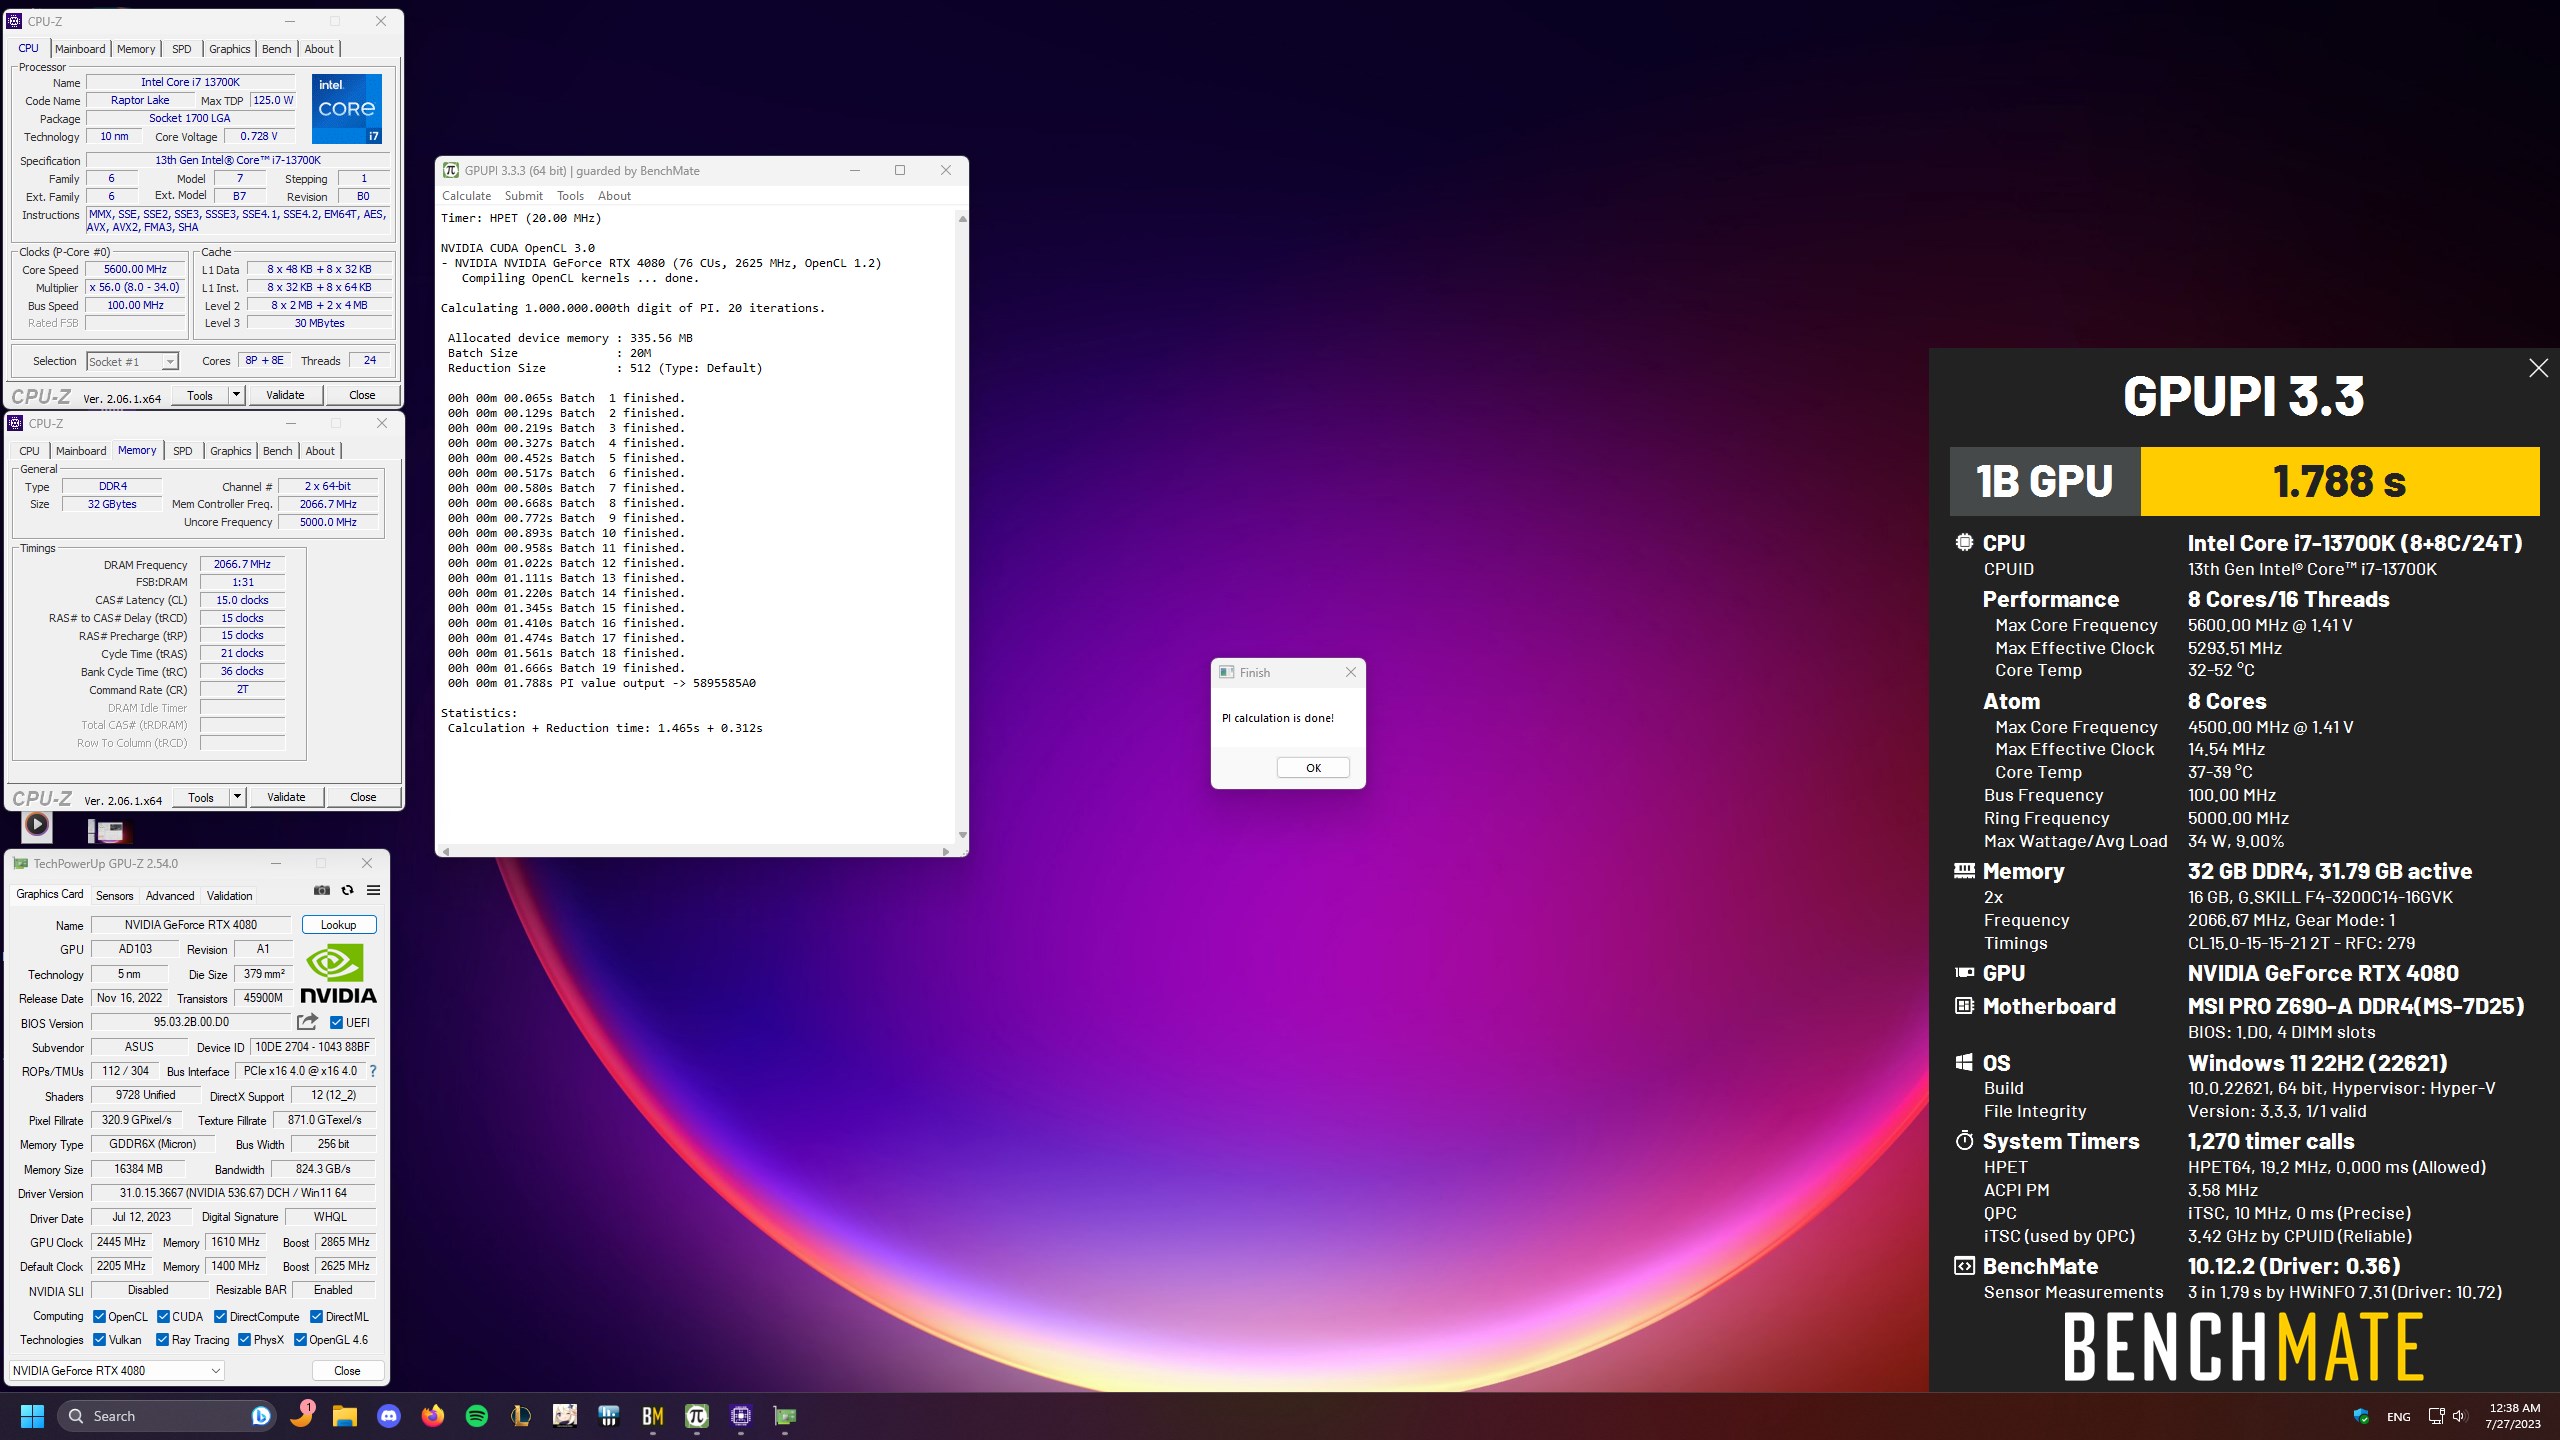
Task: Toggle the CUDA checkbox
Action: click(x=163, y=1317)
